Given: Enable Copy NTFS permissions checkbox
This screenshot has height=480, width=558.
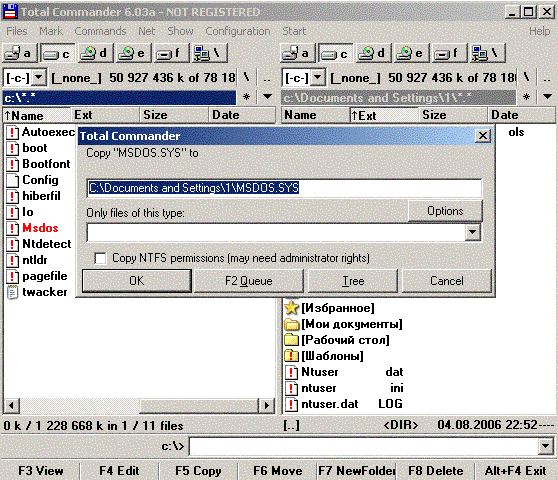Looking at the screenshot, I should [100, 258].
